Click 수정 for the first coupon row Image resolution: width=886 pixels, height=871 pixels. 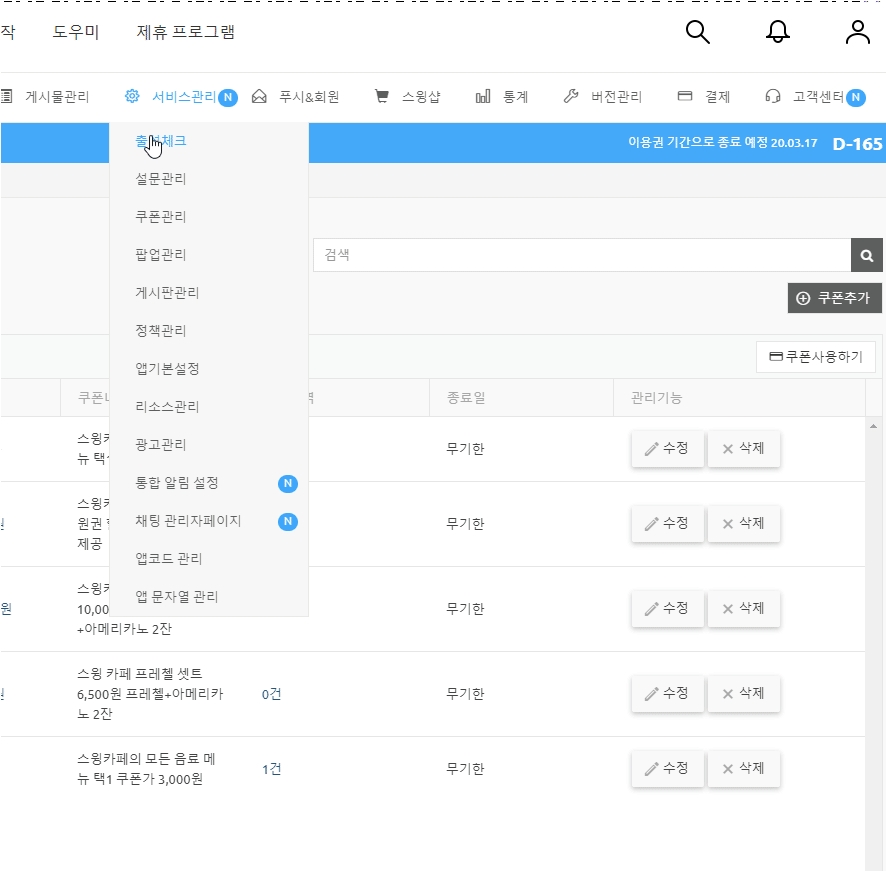click(x=667, y=449)
